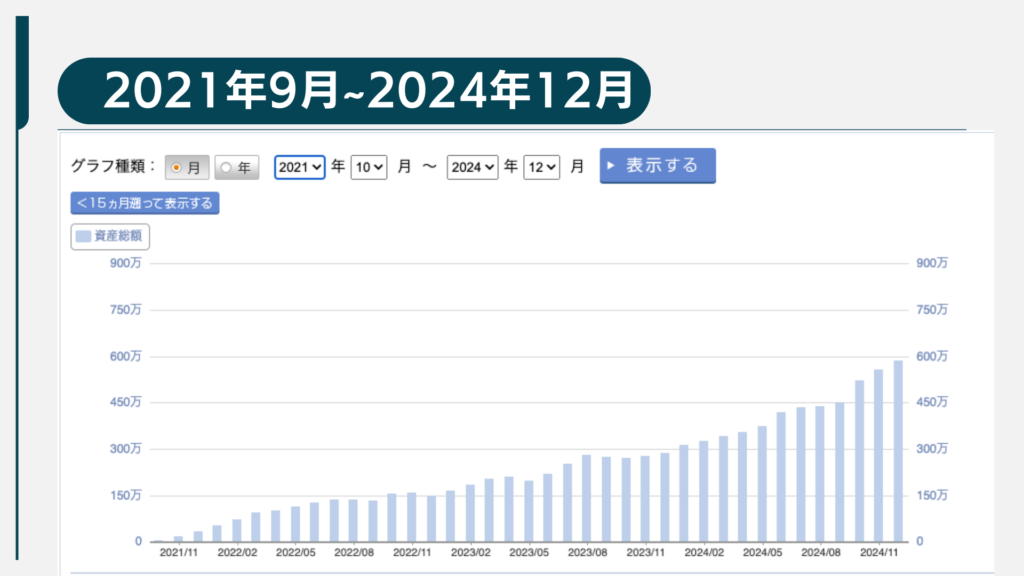The height and width of the screenshot is (576, 1024).
Task: Open the start month dropdown showing 10
Action: (x=368, y=167)
